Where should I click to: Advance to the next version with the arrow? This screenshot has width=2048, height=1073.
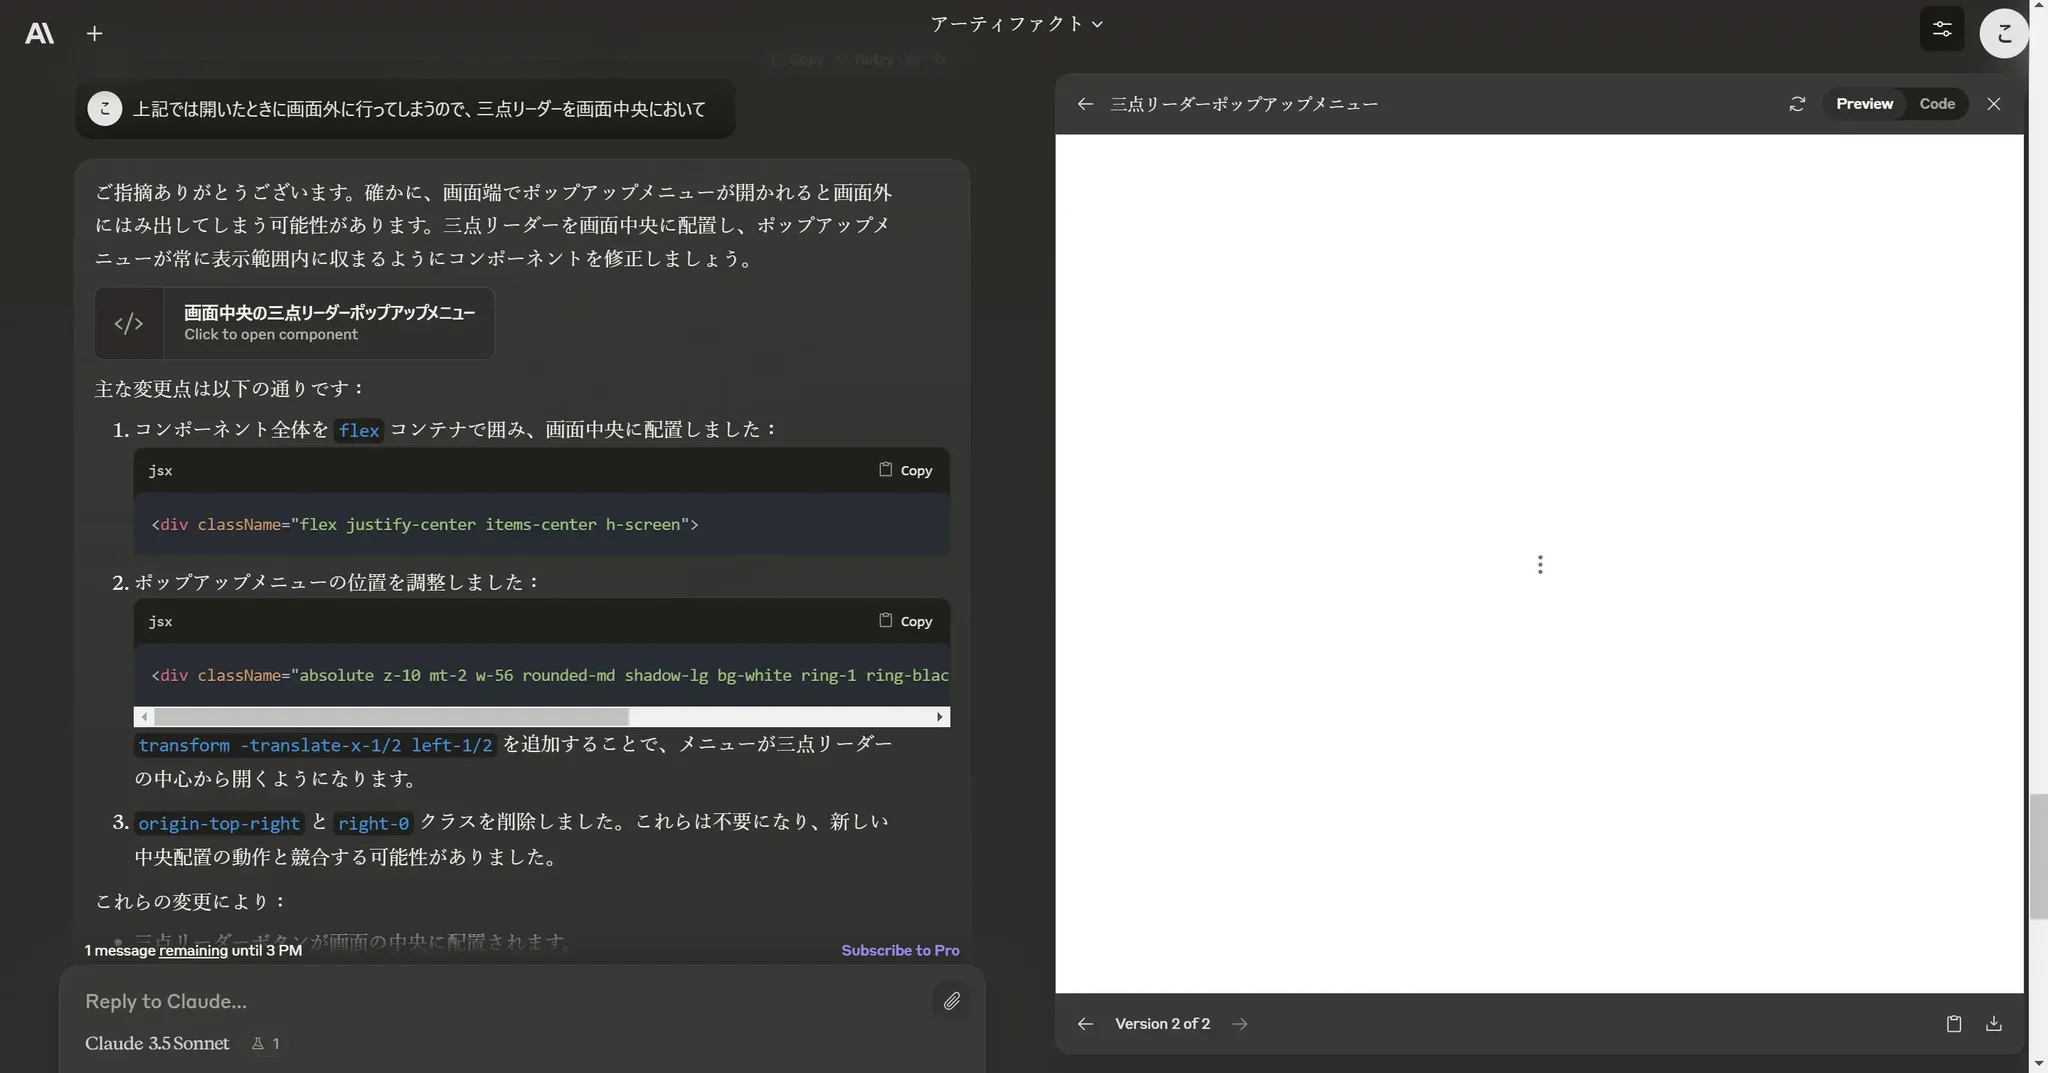pos(1238,1023)
